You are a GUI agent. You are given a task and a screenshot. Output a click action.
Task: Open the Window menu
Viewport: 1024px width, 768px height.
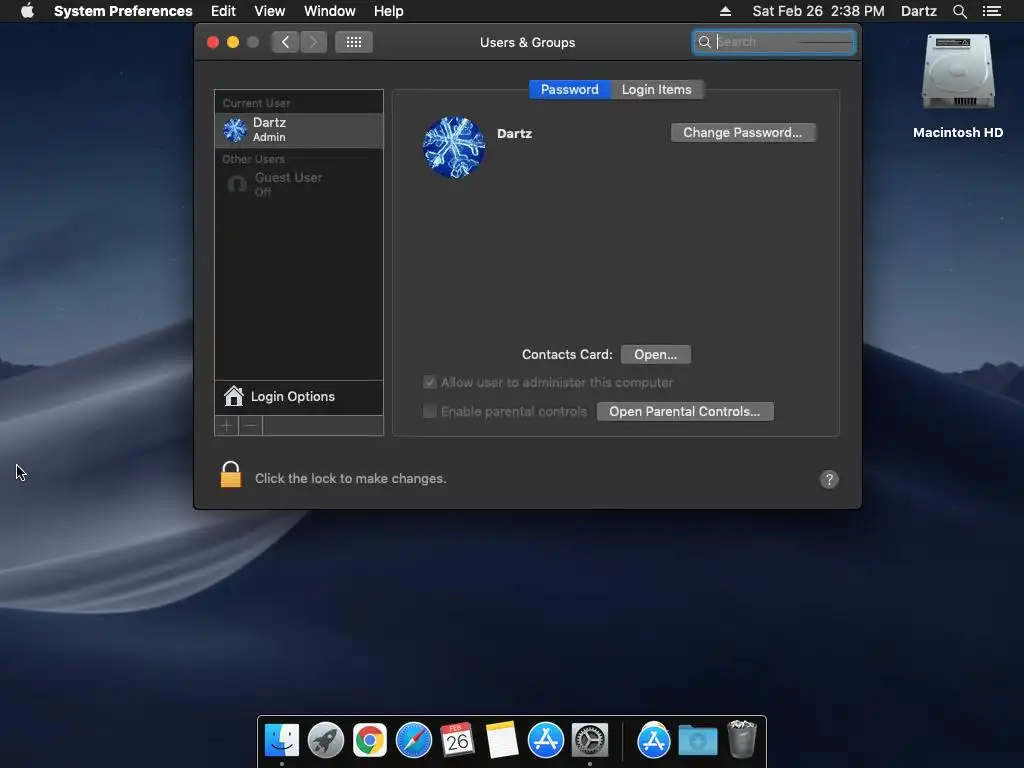coord(330,11)
